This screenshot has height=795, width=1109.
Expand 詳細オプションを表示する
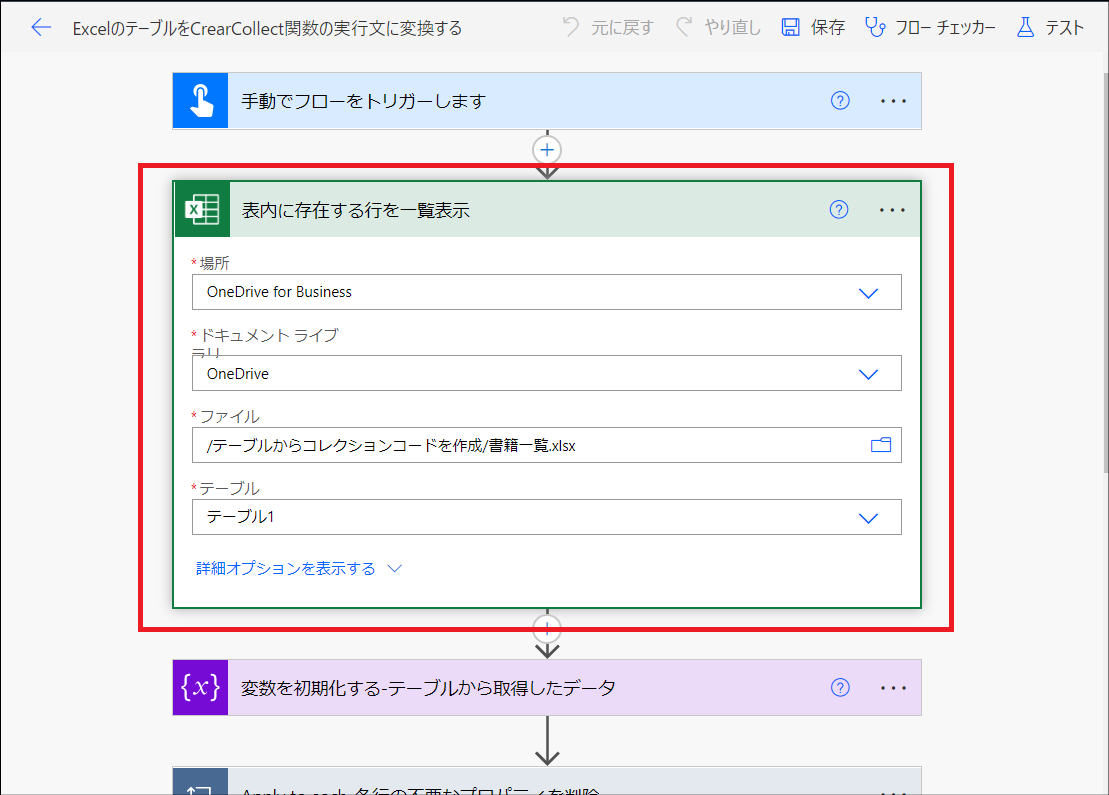pyautogui.click(x=298, y=569)
